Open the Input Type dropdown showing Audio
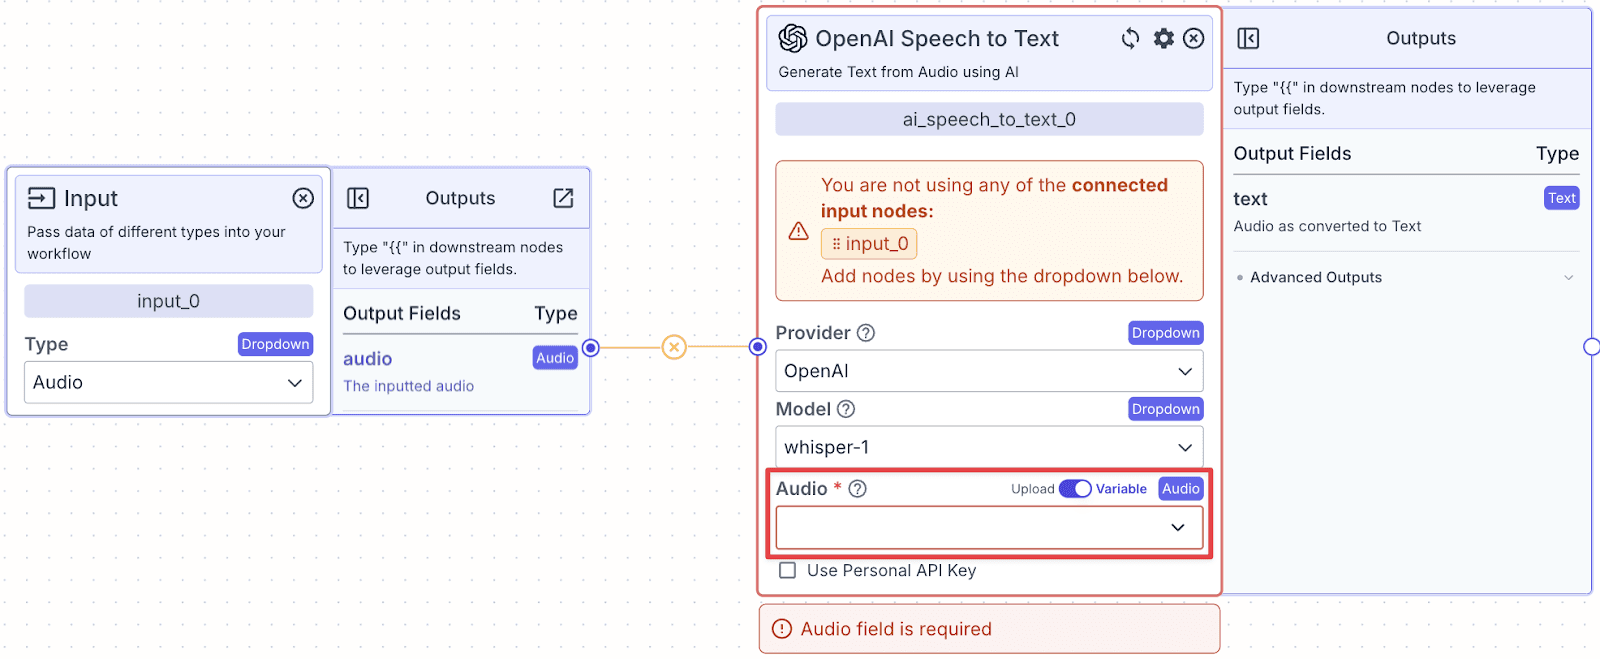The image size is (1600, 659). pyautogui.click(x=168, y=382)
